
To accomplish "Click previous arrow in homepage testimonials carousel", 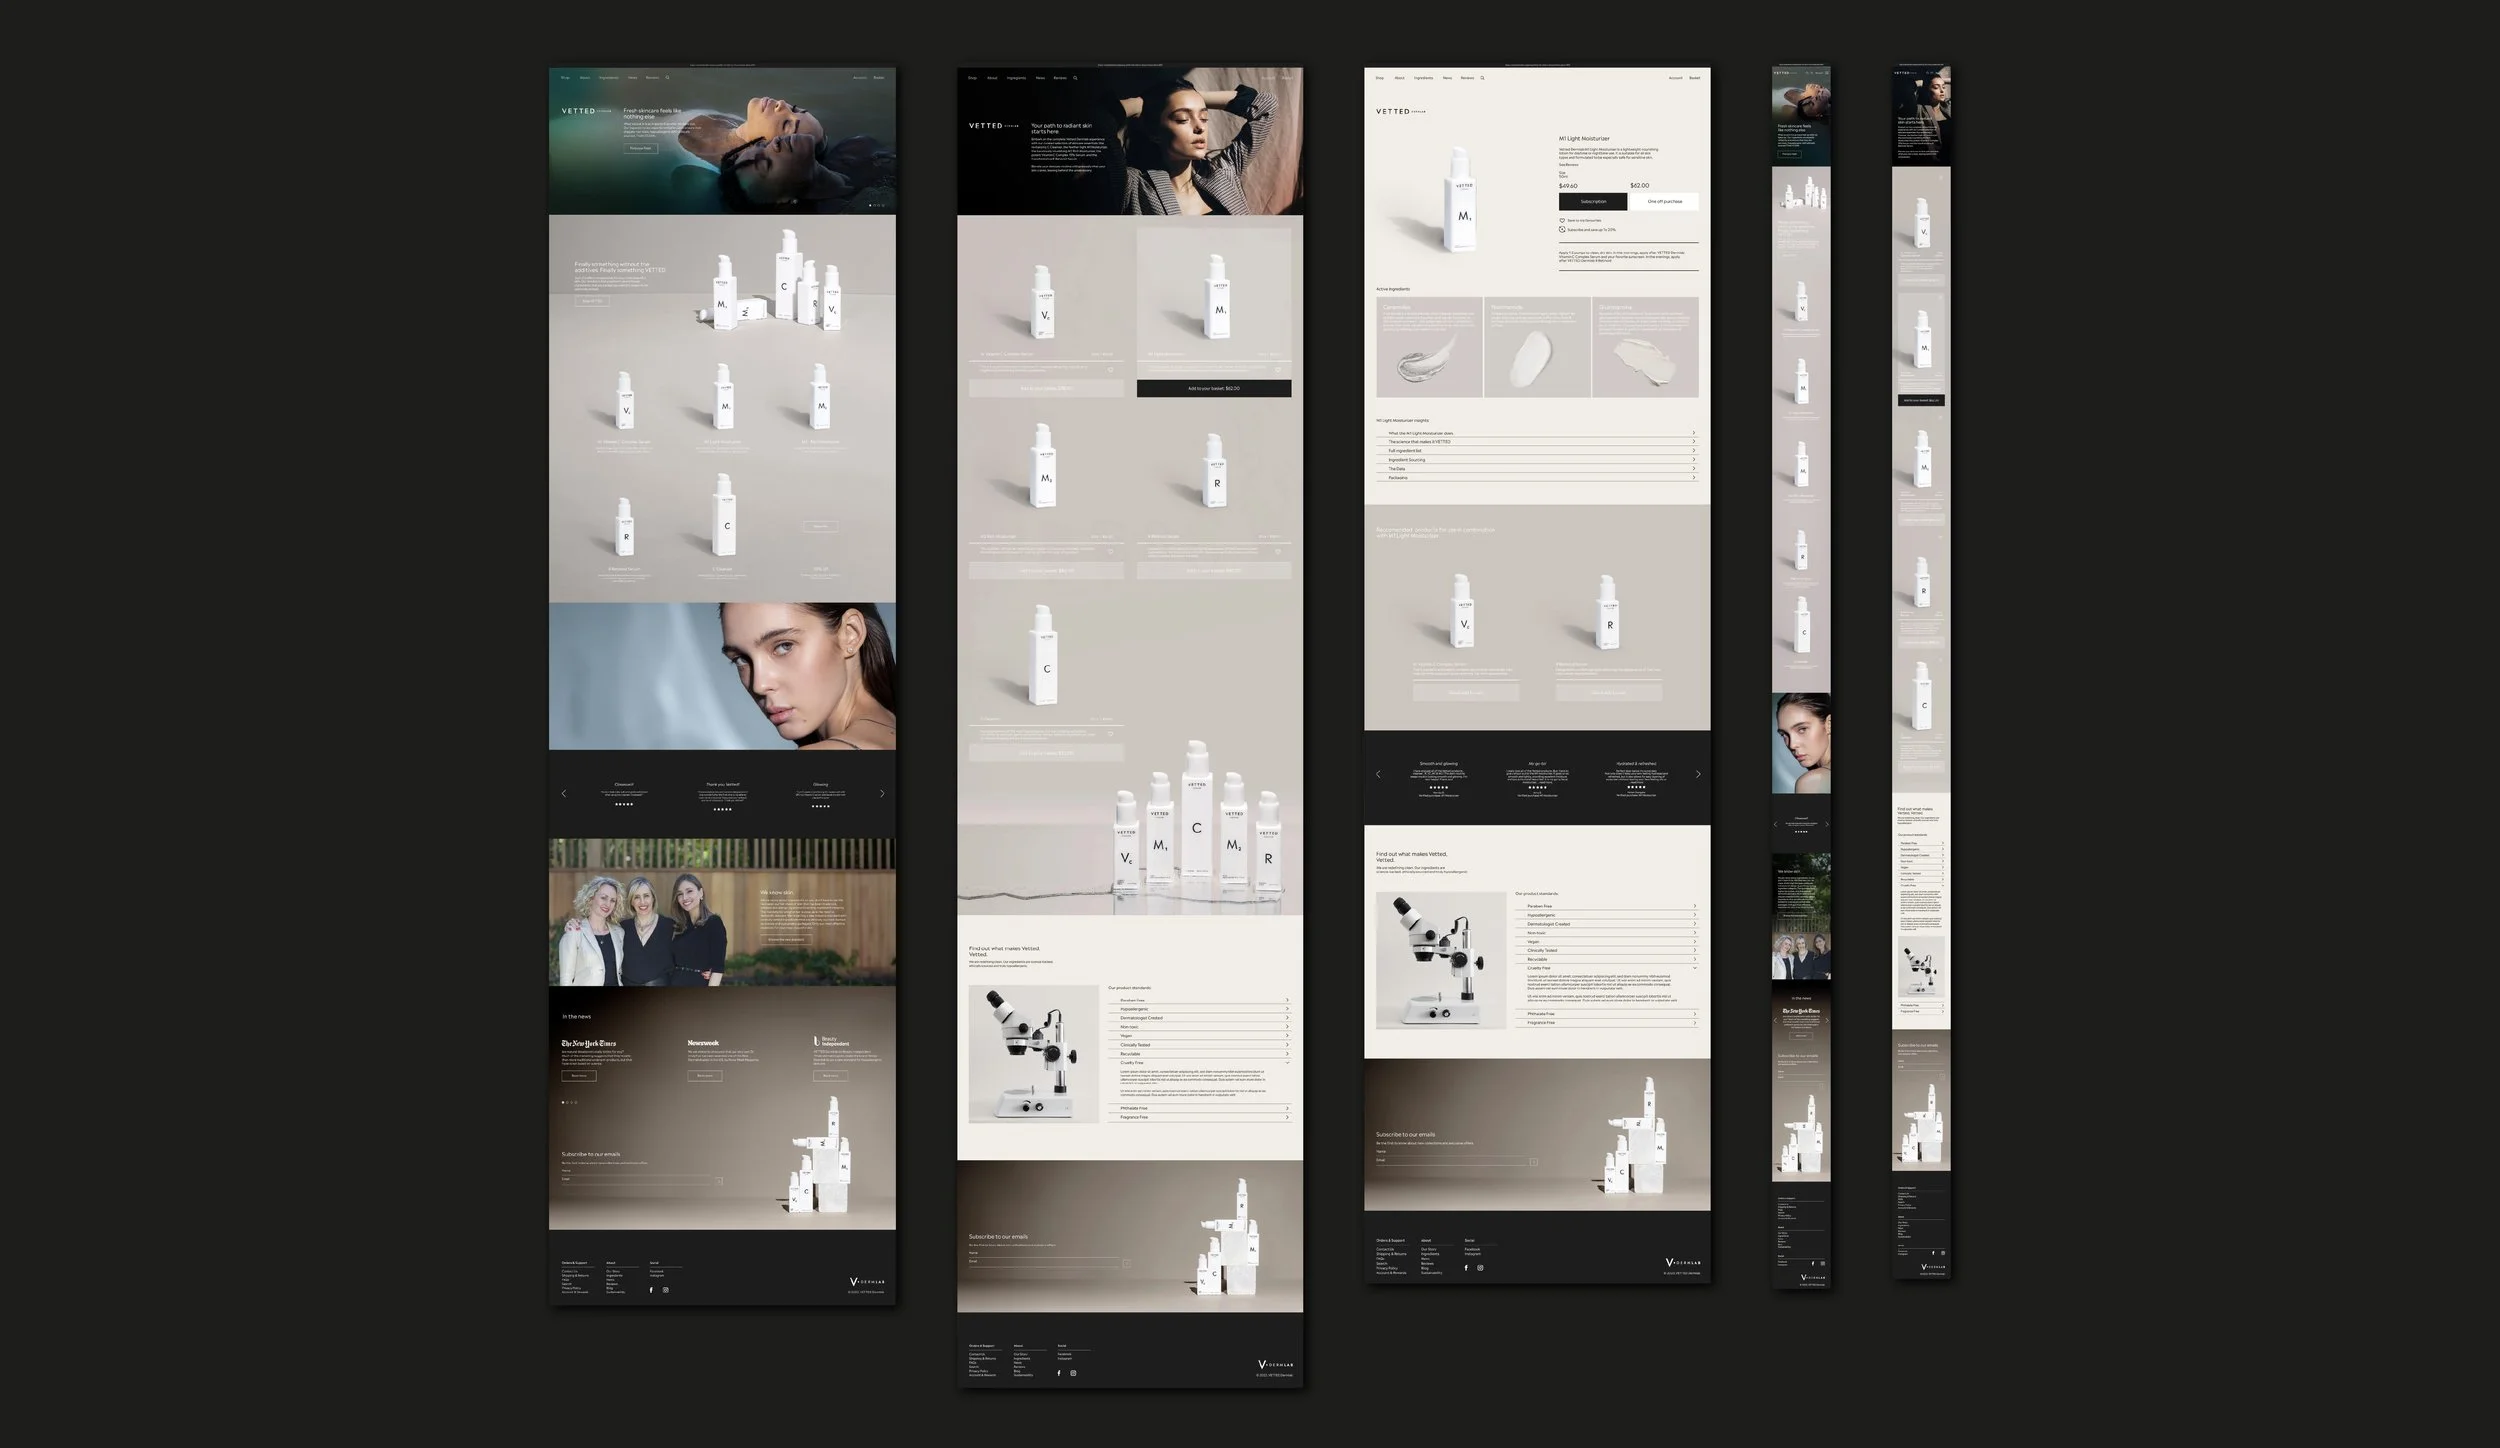I will coord(564,794).
